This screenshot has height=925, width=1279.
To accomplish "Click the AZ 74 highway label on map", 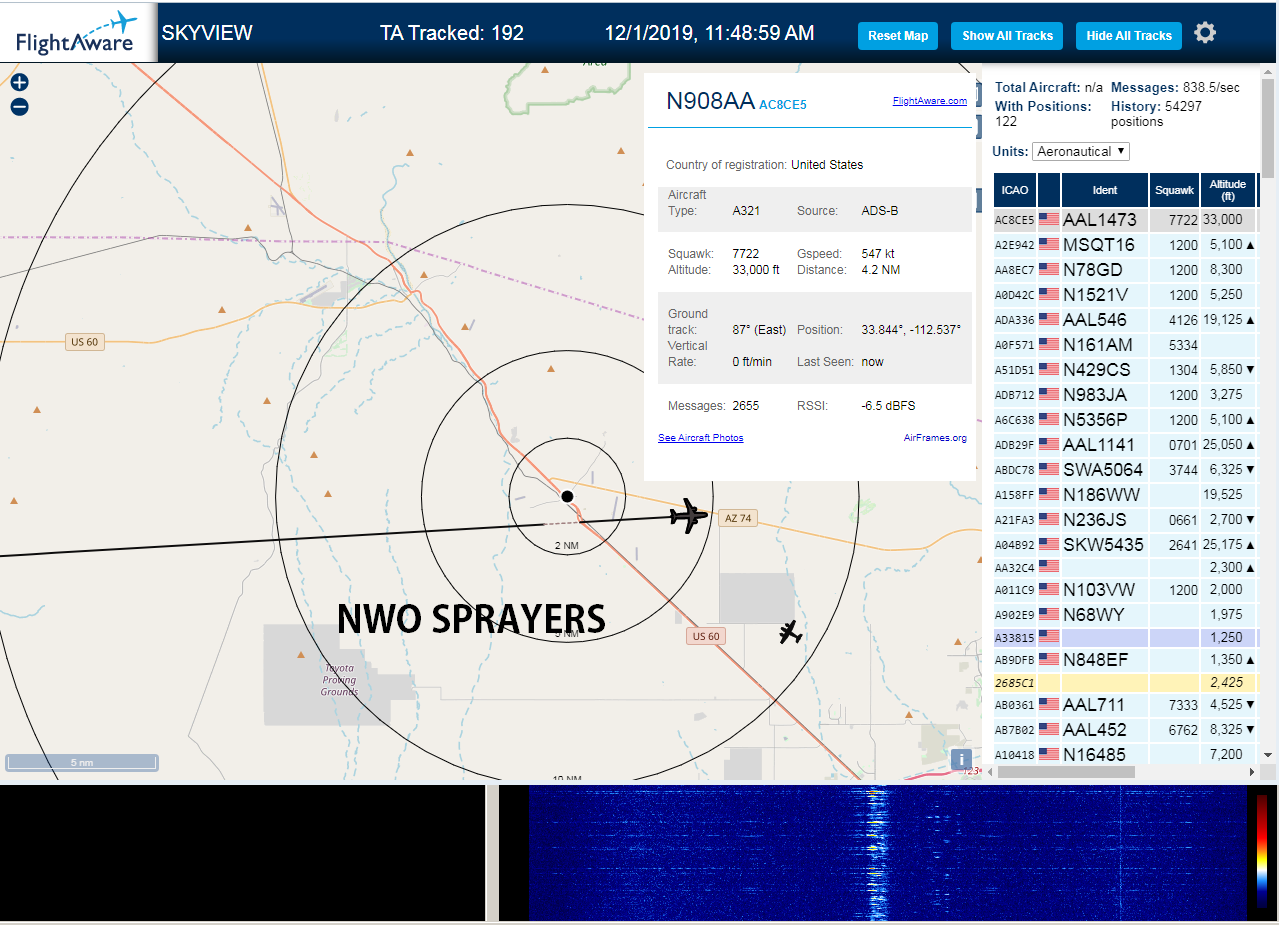I will [x=737, y=518].
